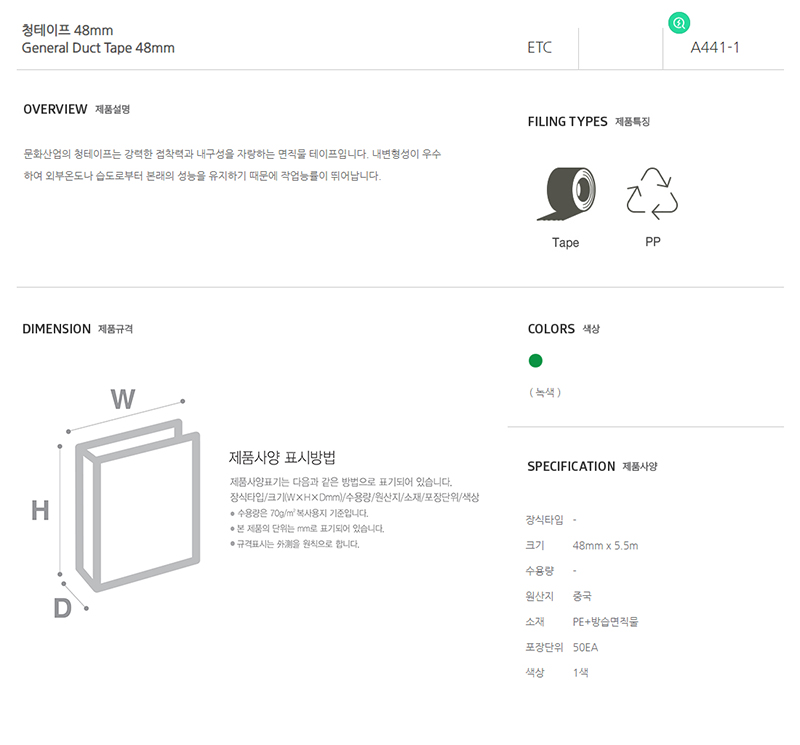
Task: Click the 제품사양 표시방법 heading
Action: tap(282, 457)
